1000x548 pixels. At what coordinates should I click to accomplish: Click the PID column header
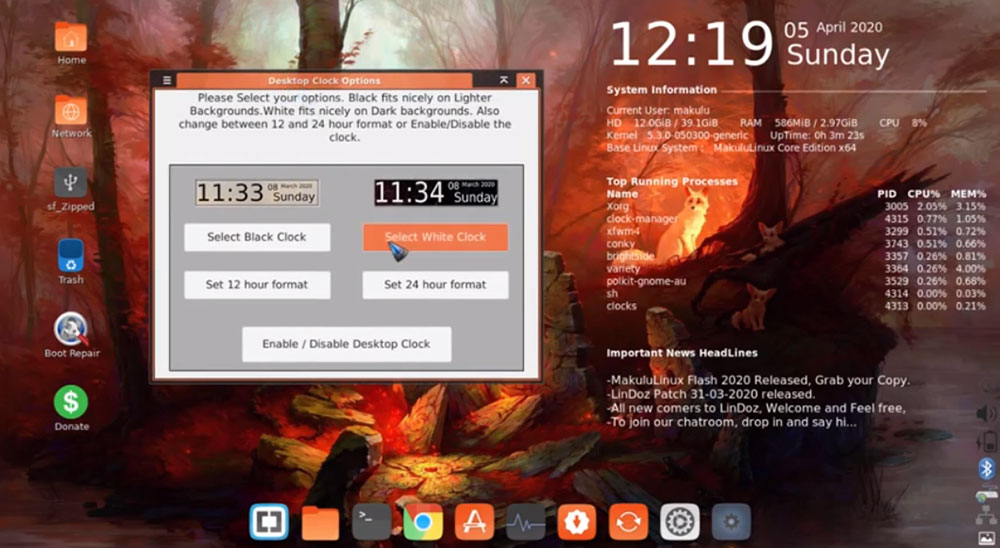(886, 194)
